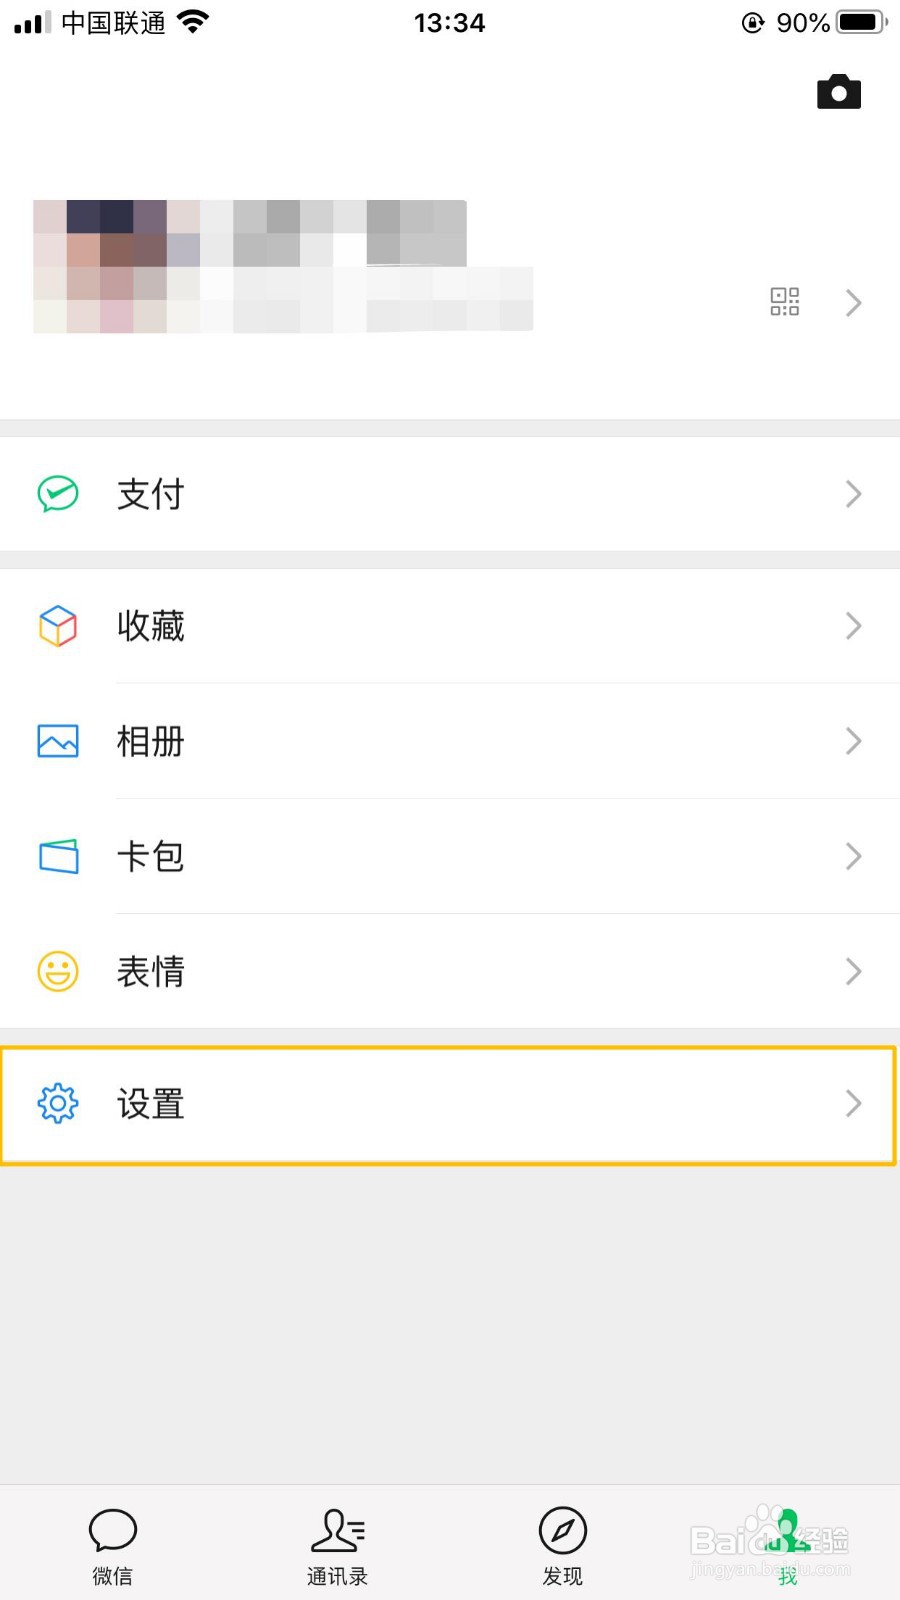Tap the colorful 收藏 cube icon
The image size is (900, 1600).
[58, 625]
